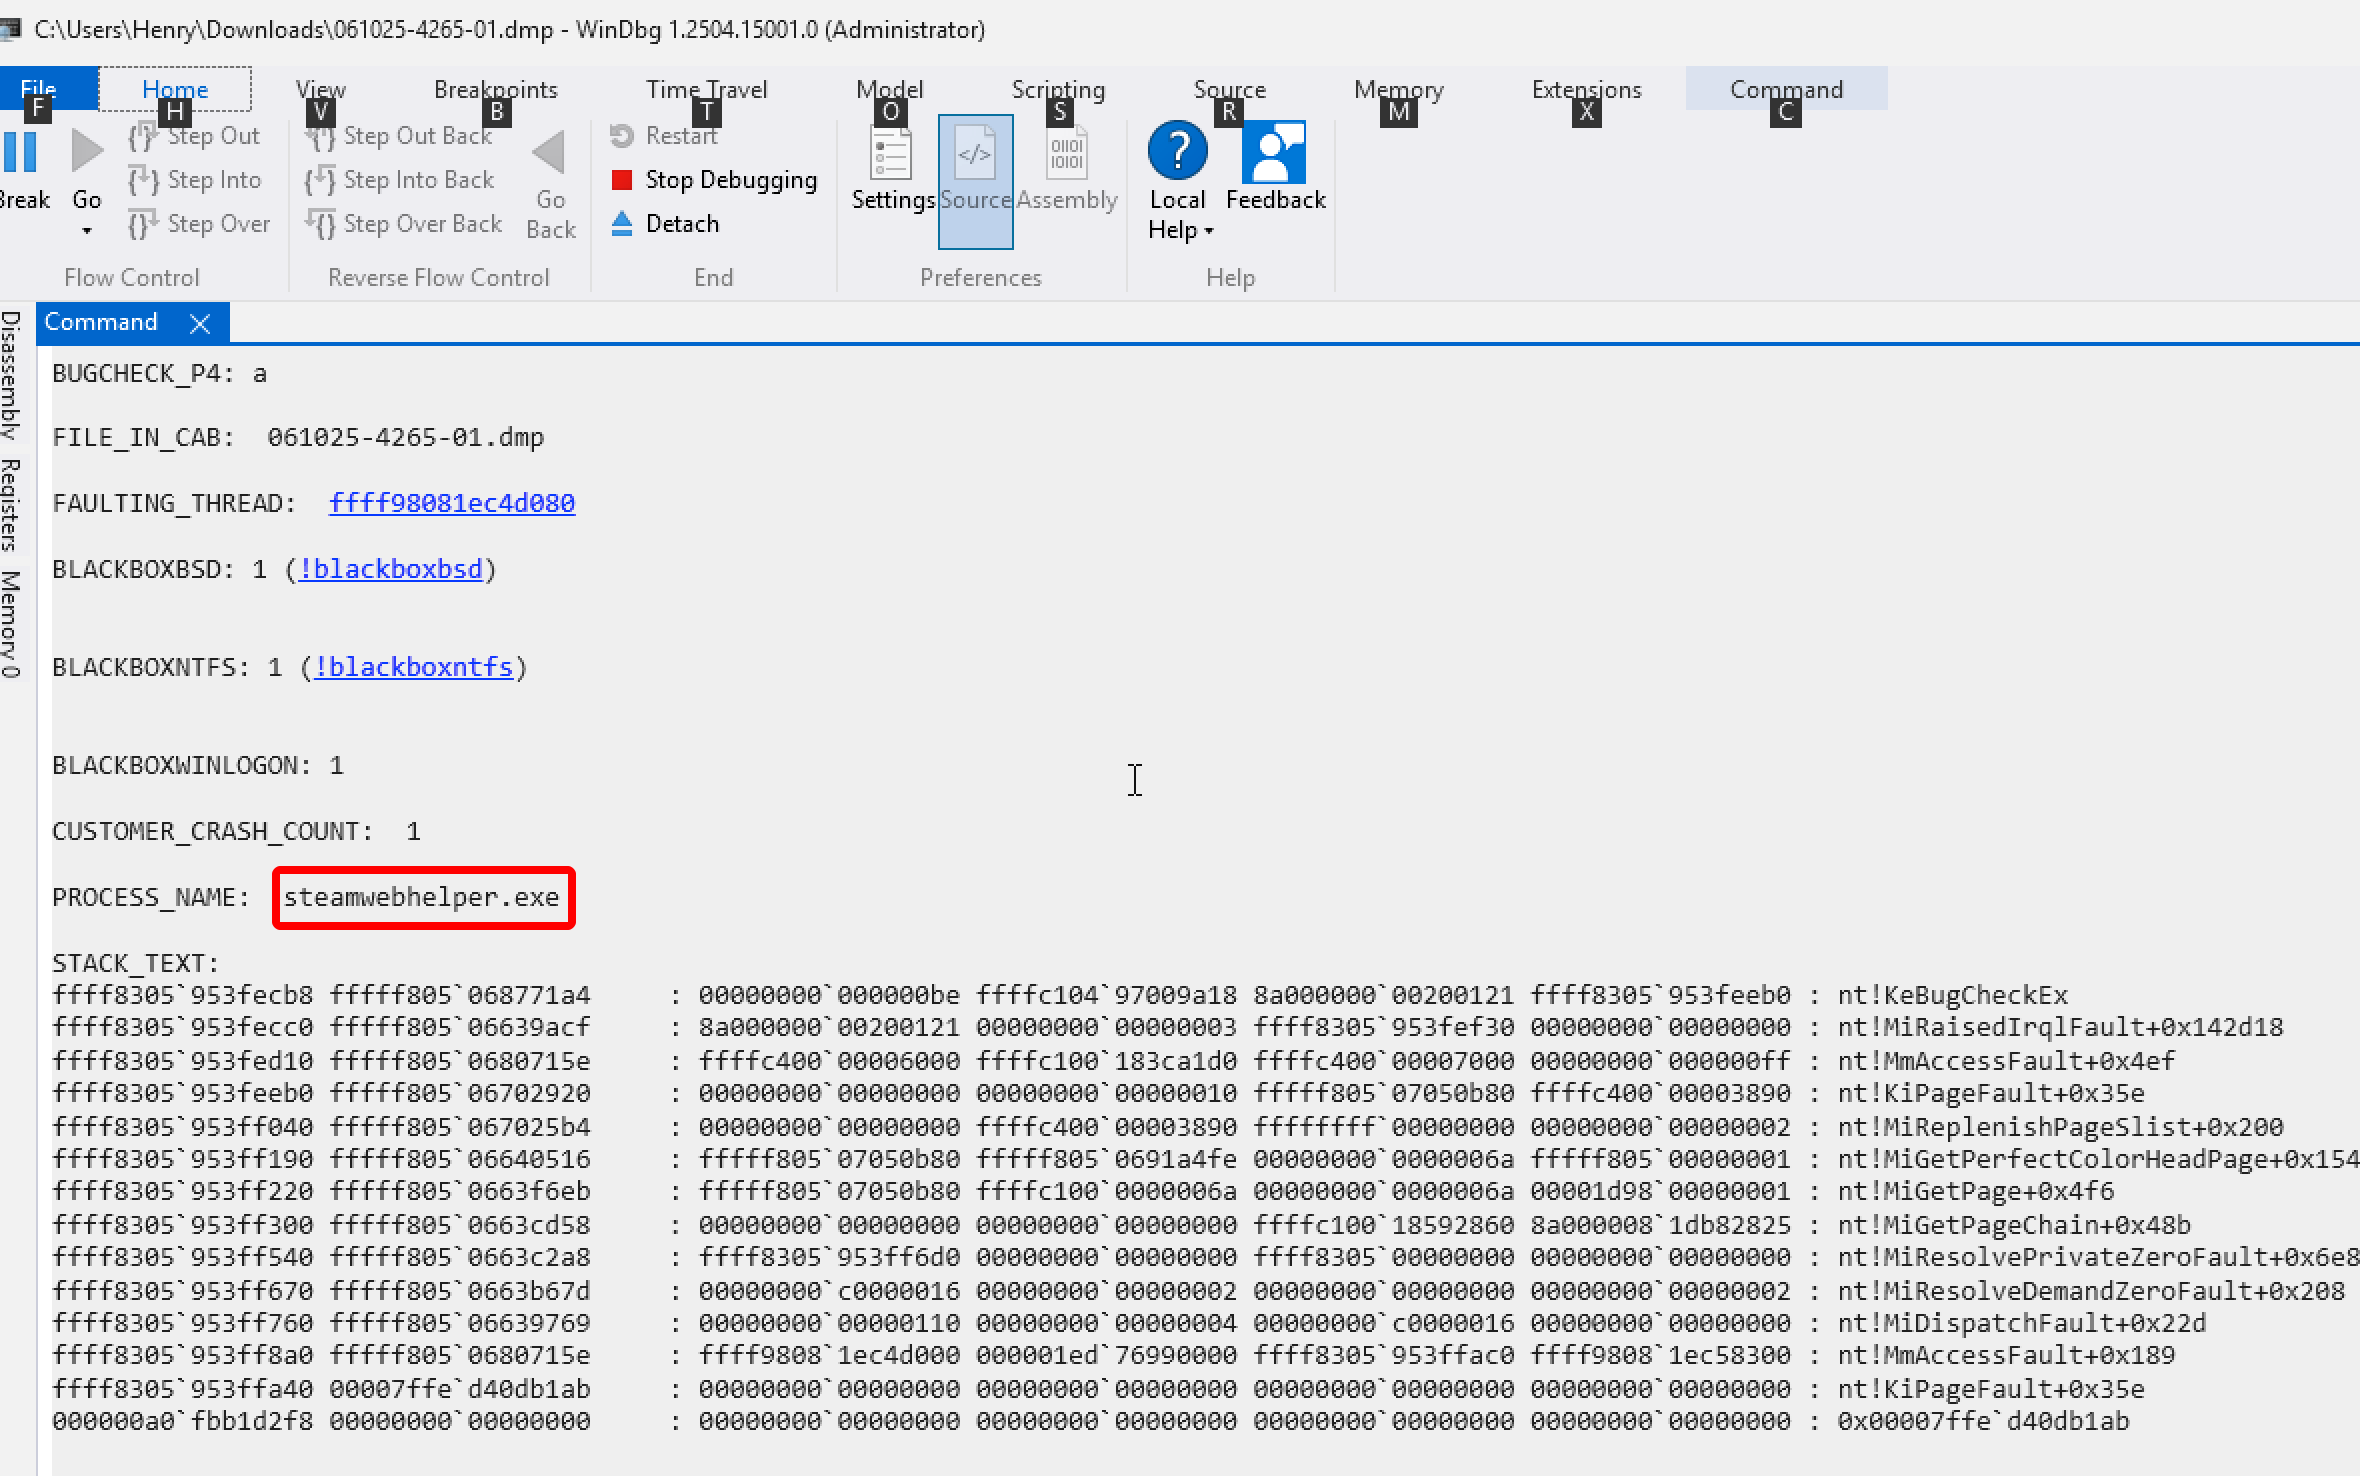This screenshot has height=1476, width=2360.
Task: Click the Feedback icon
Action: 1274,152
